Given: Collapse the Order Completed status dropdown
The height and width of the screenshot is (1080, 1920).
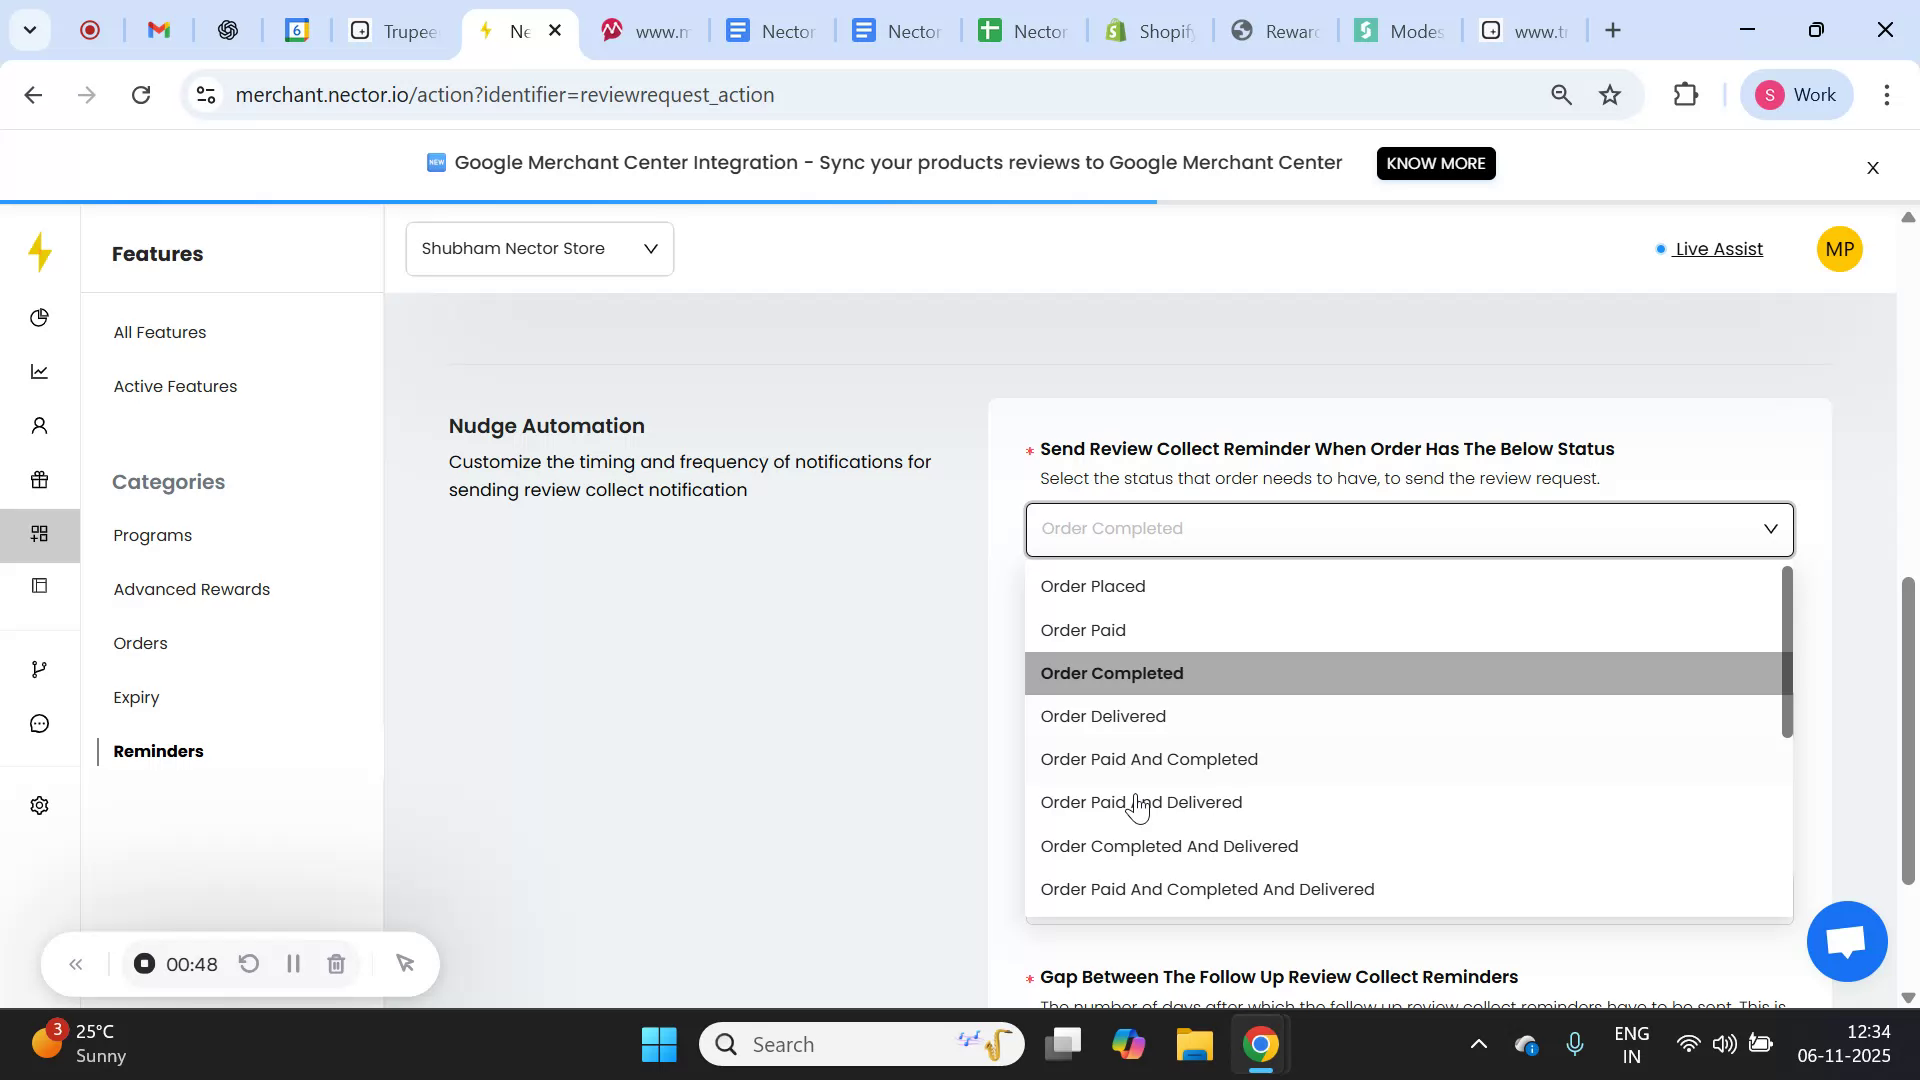Looking at the screenshot, I should (1770, 528).
